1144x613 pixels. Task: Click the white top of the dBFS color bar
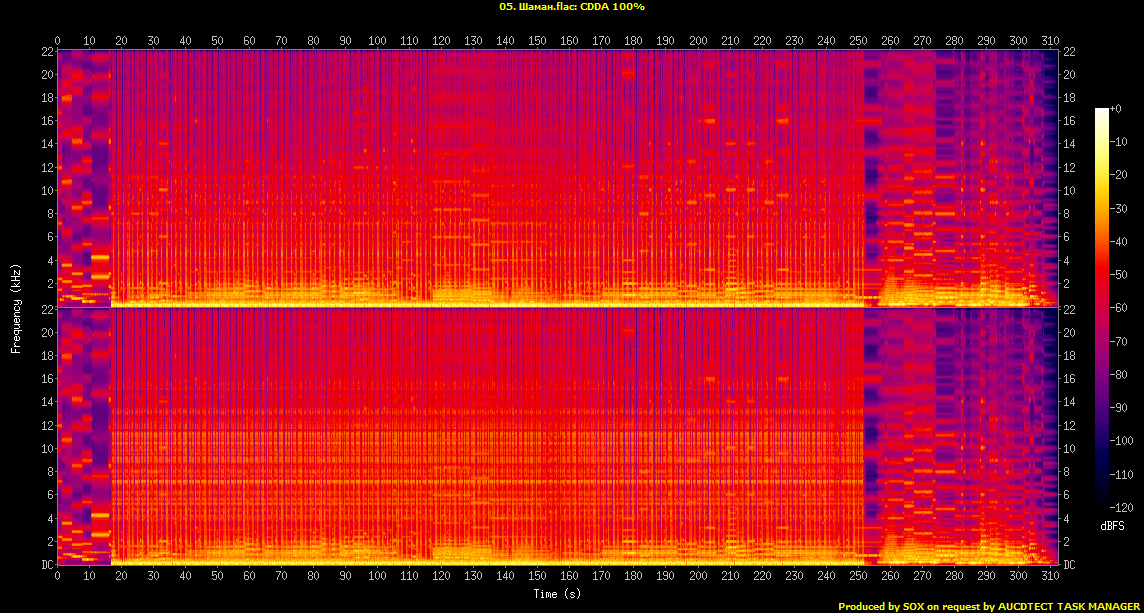1102,110
